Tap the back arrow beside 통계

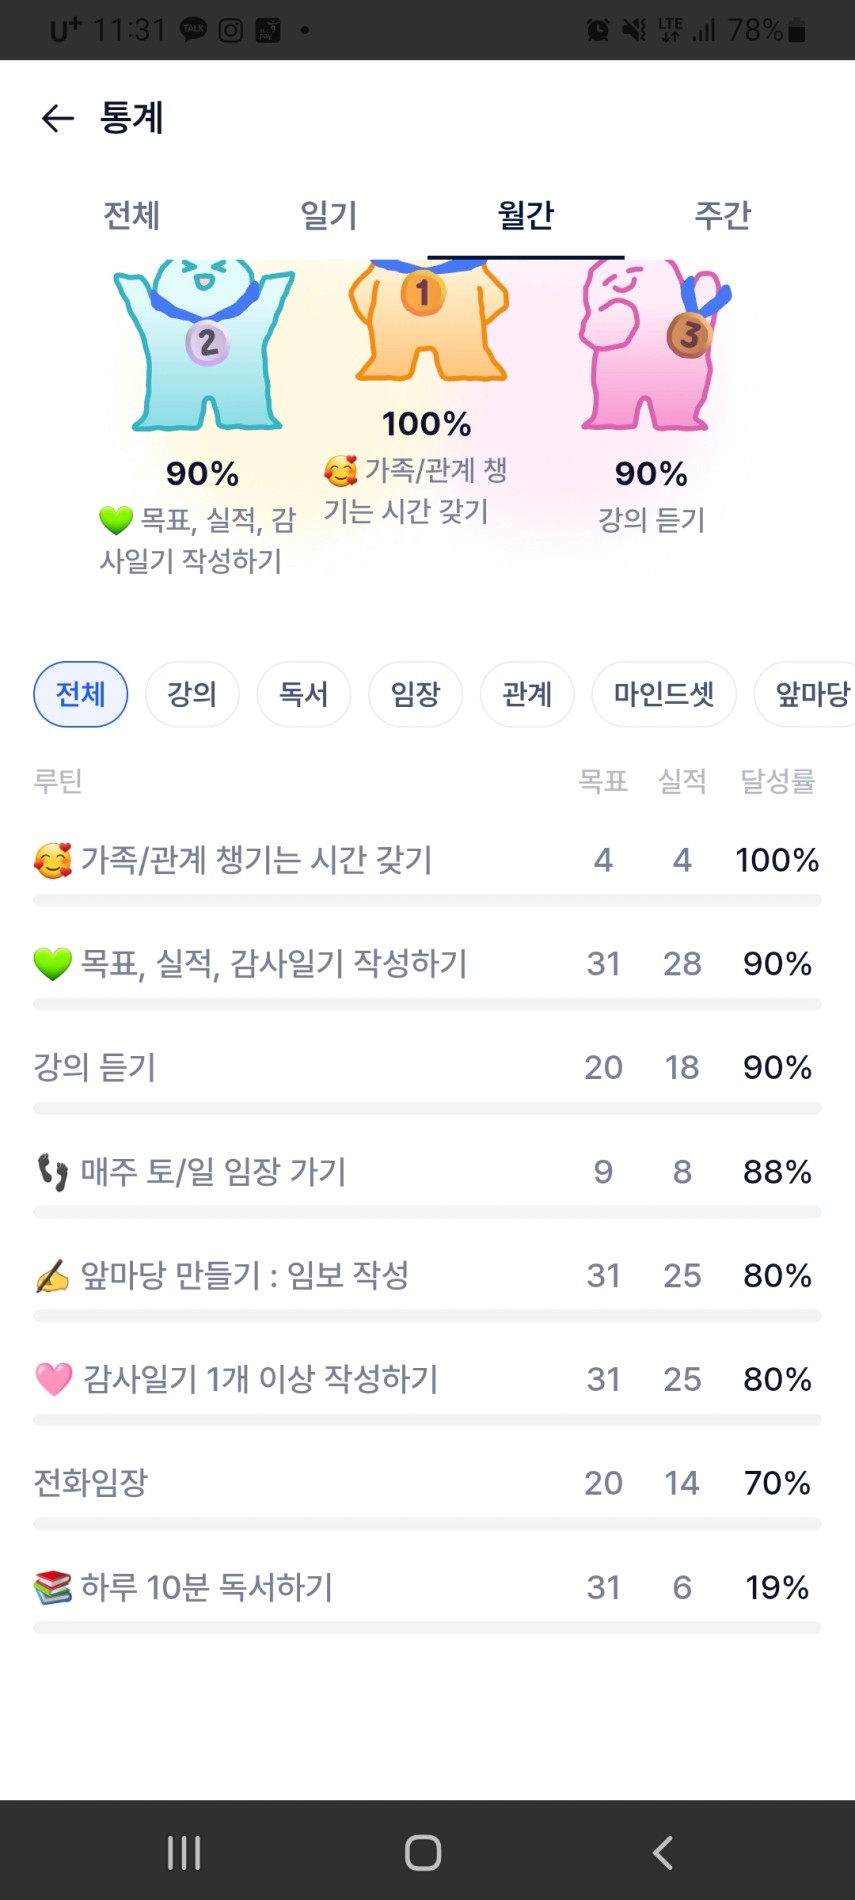click(x=58, y=119)
